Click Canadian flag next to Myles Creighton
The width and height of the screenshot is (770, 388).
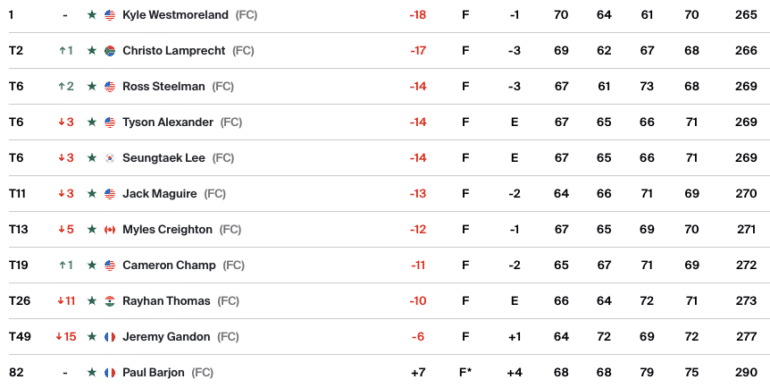110,229
